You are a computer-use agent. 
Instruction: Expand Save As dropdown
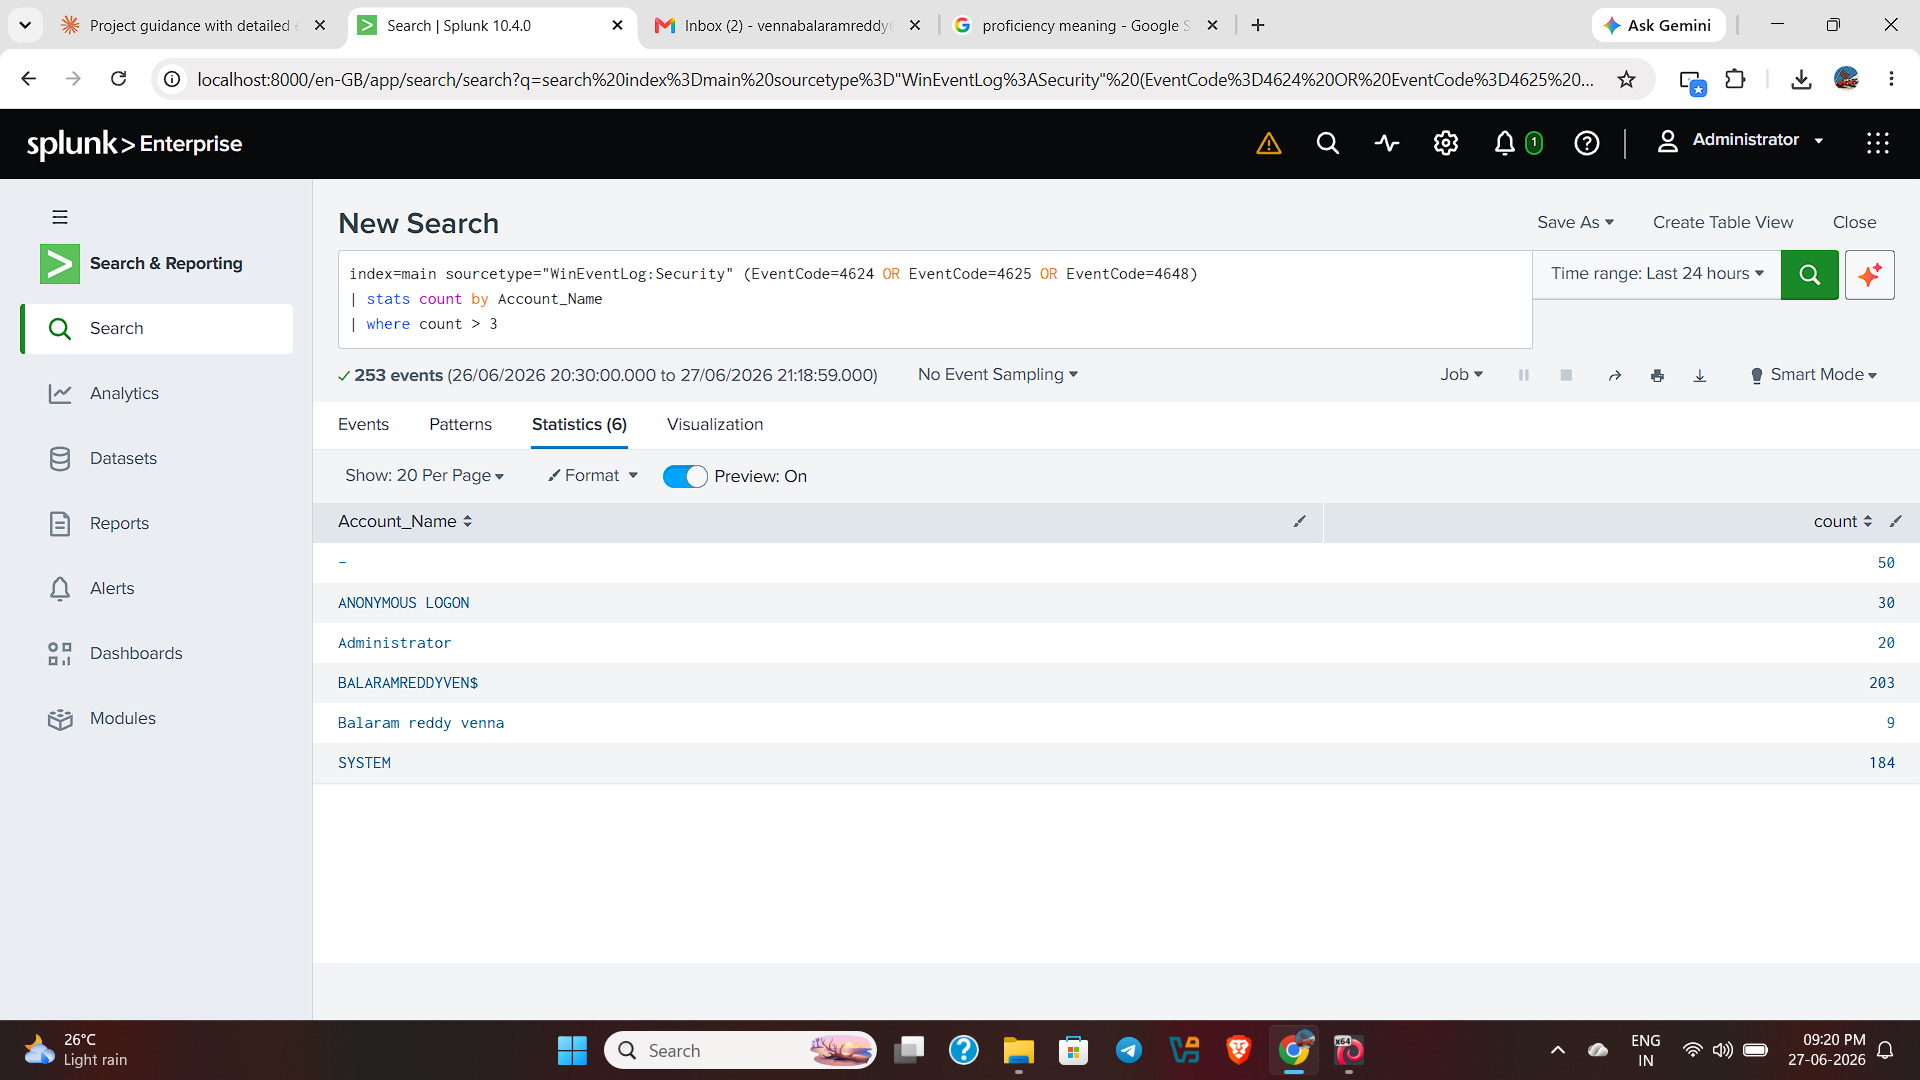click(1575, 223)
